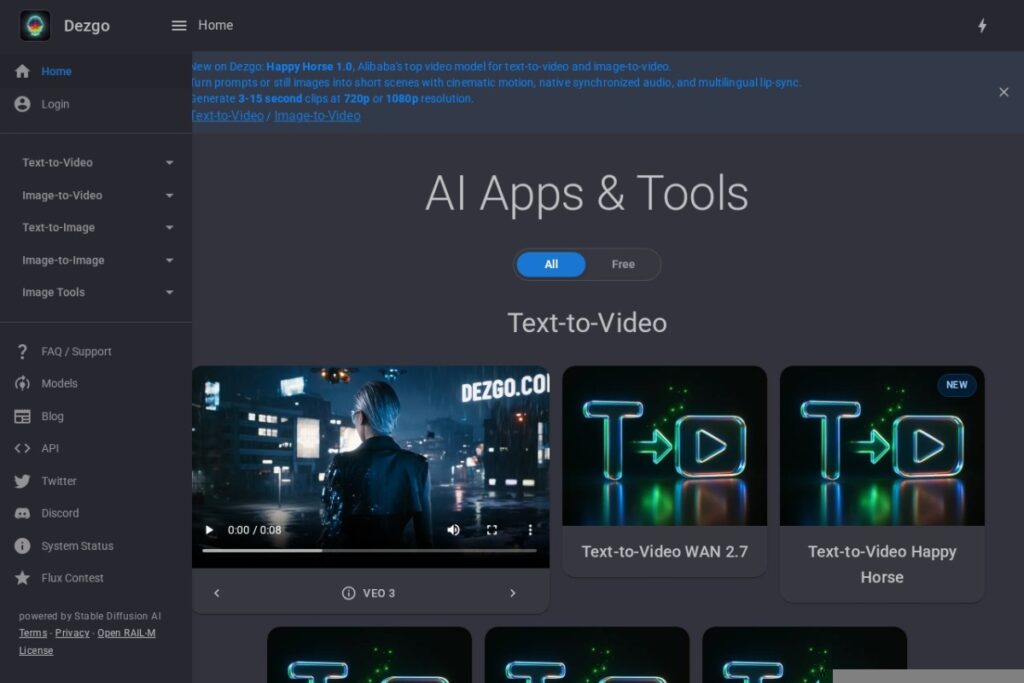Viewport: 1024px width, 683px height.
Task: Expand the Image-to-Image sidebar menu
Action: (96, 260)
